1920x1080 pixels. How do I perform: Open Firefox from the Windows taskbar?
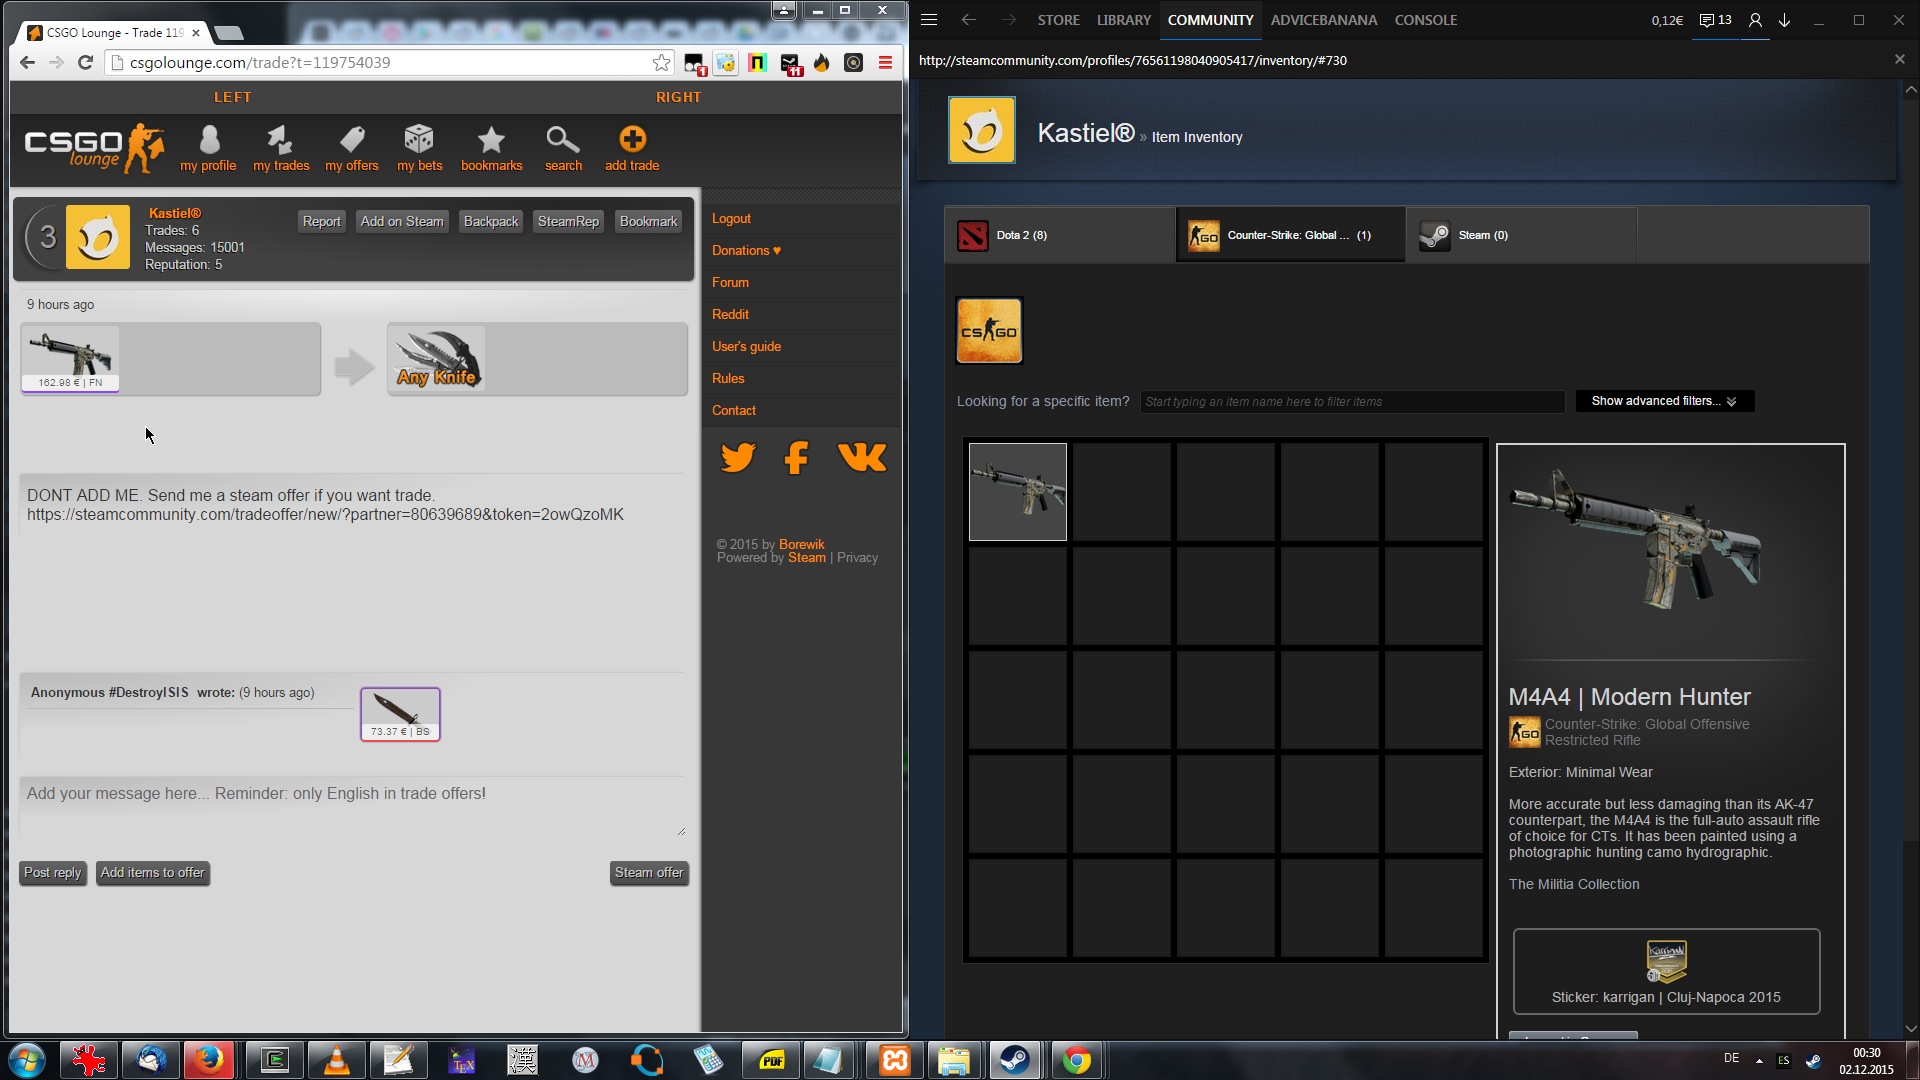pos(209,1060)
